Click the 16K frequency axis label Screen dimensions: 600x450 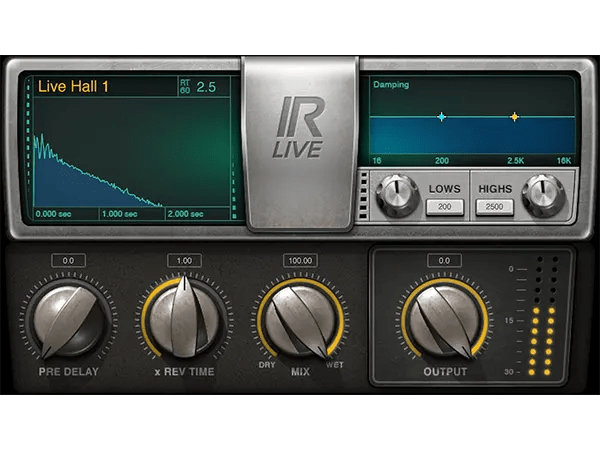564,161
